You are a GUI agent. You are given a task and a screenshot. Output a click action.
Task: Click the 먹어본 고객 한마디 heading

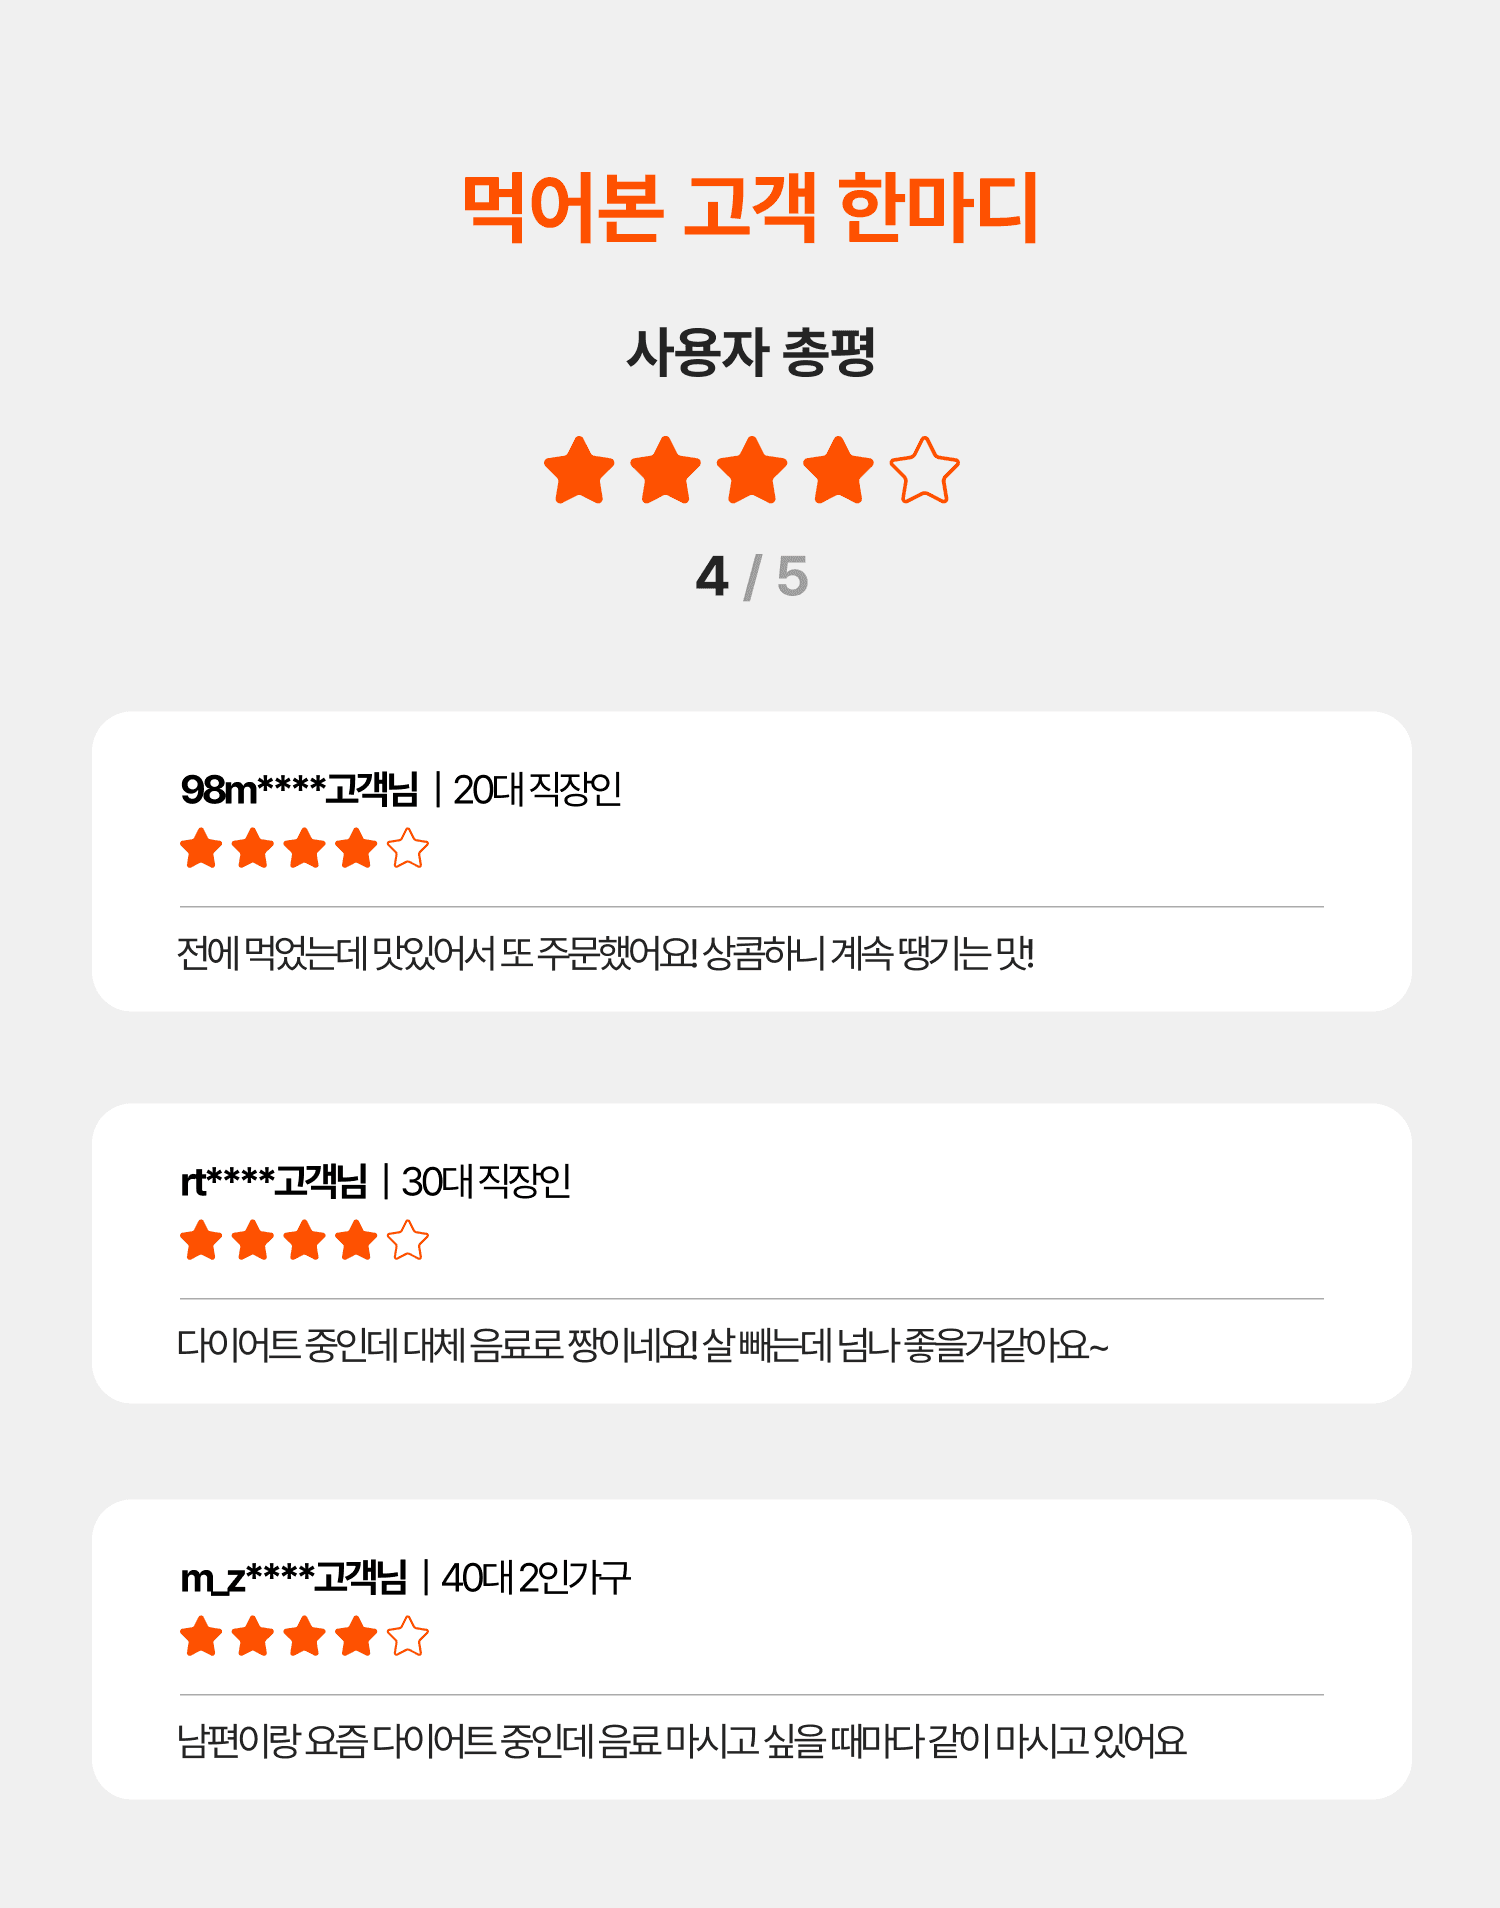[750, 207]
